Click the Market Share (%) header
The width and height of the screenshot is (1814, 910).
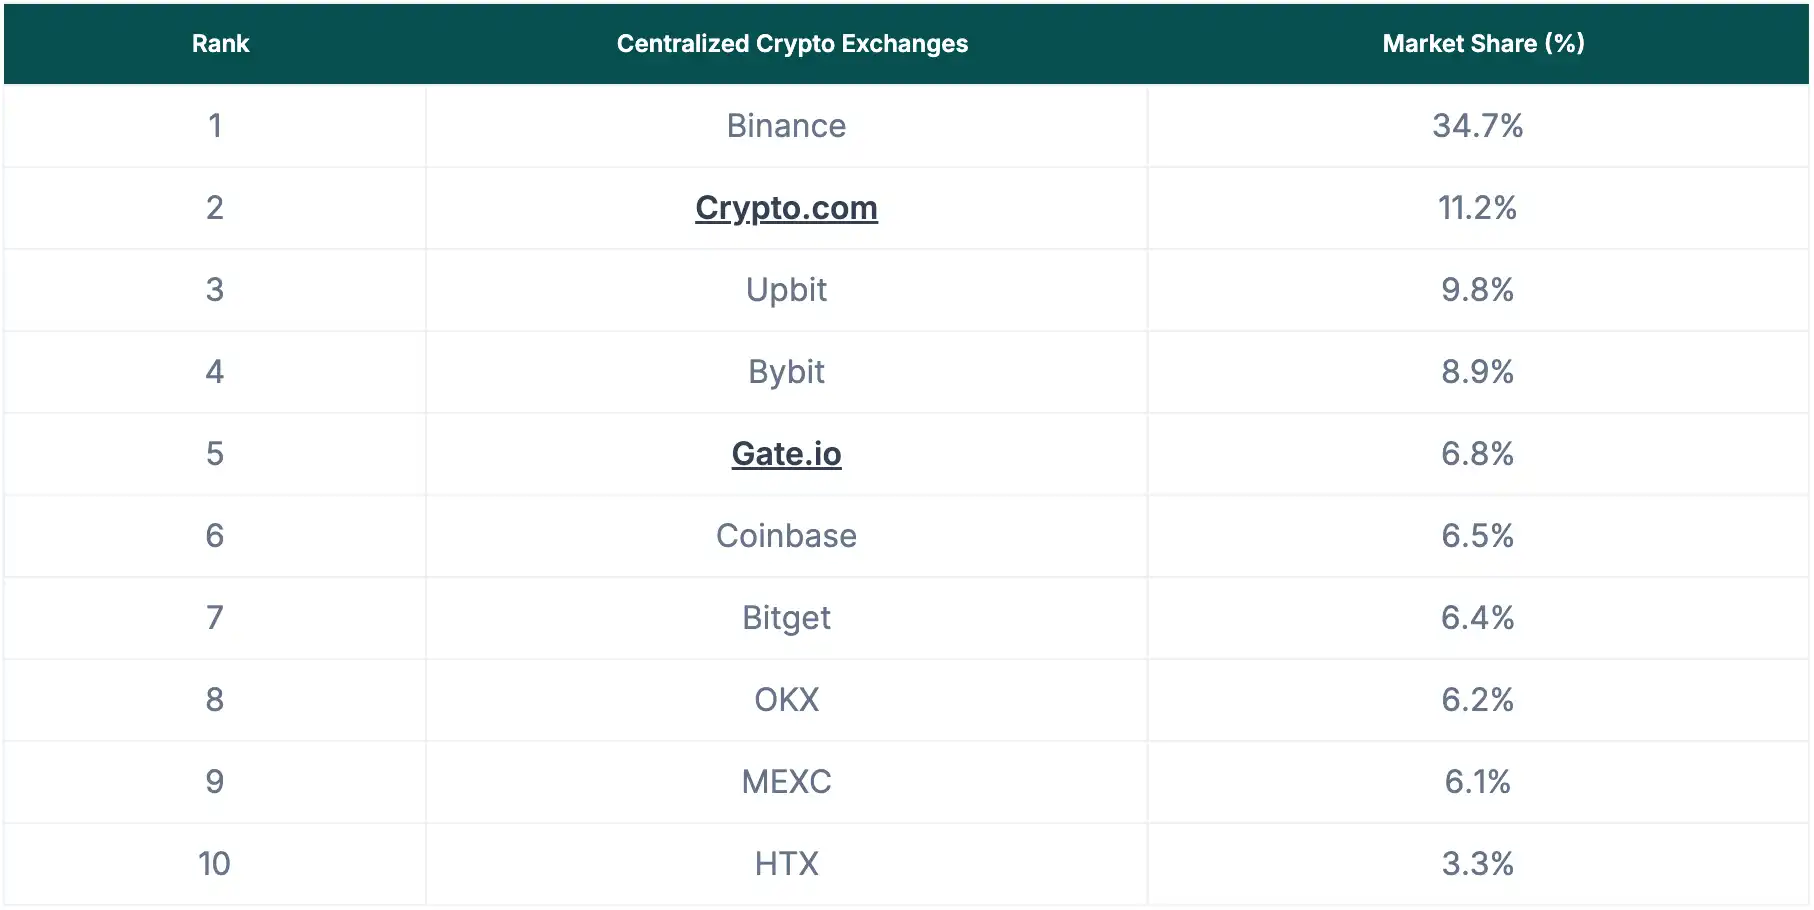pyautogui.click(x=1483, y=44)
